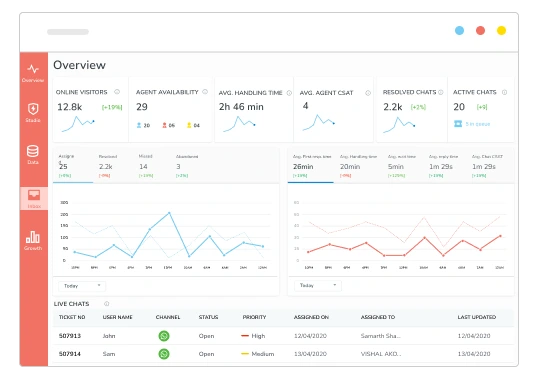Click info icon next to Avg. Handling Time
The width and height of the screenshot is (538, 375).
[x=289, y=93]
